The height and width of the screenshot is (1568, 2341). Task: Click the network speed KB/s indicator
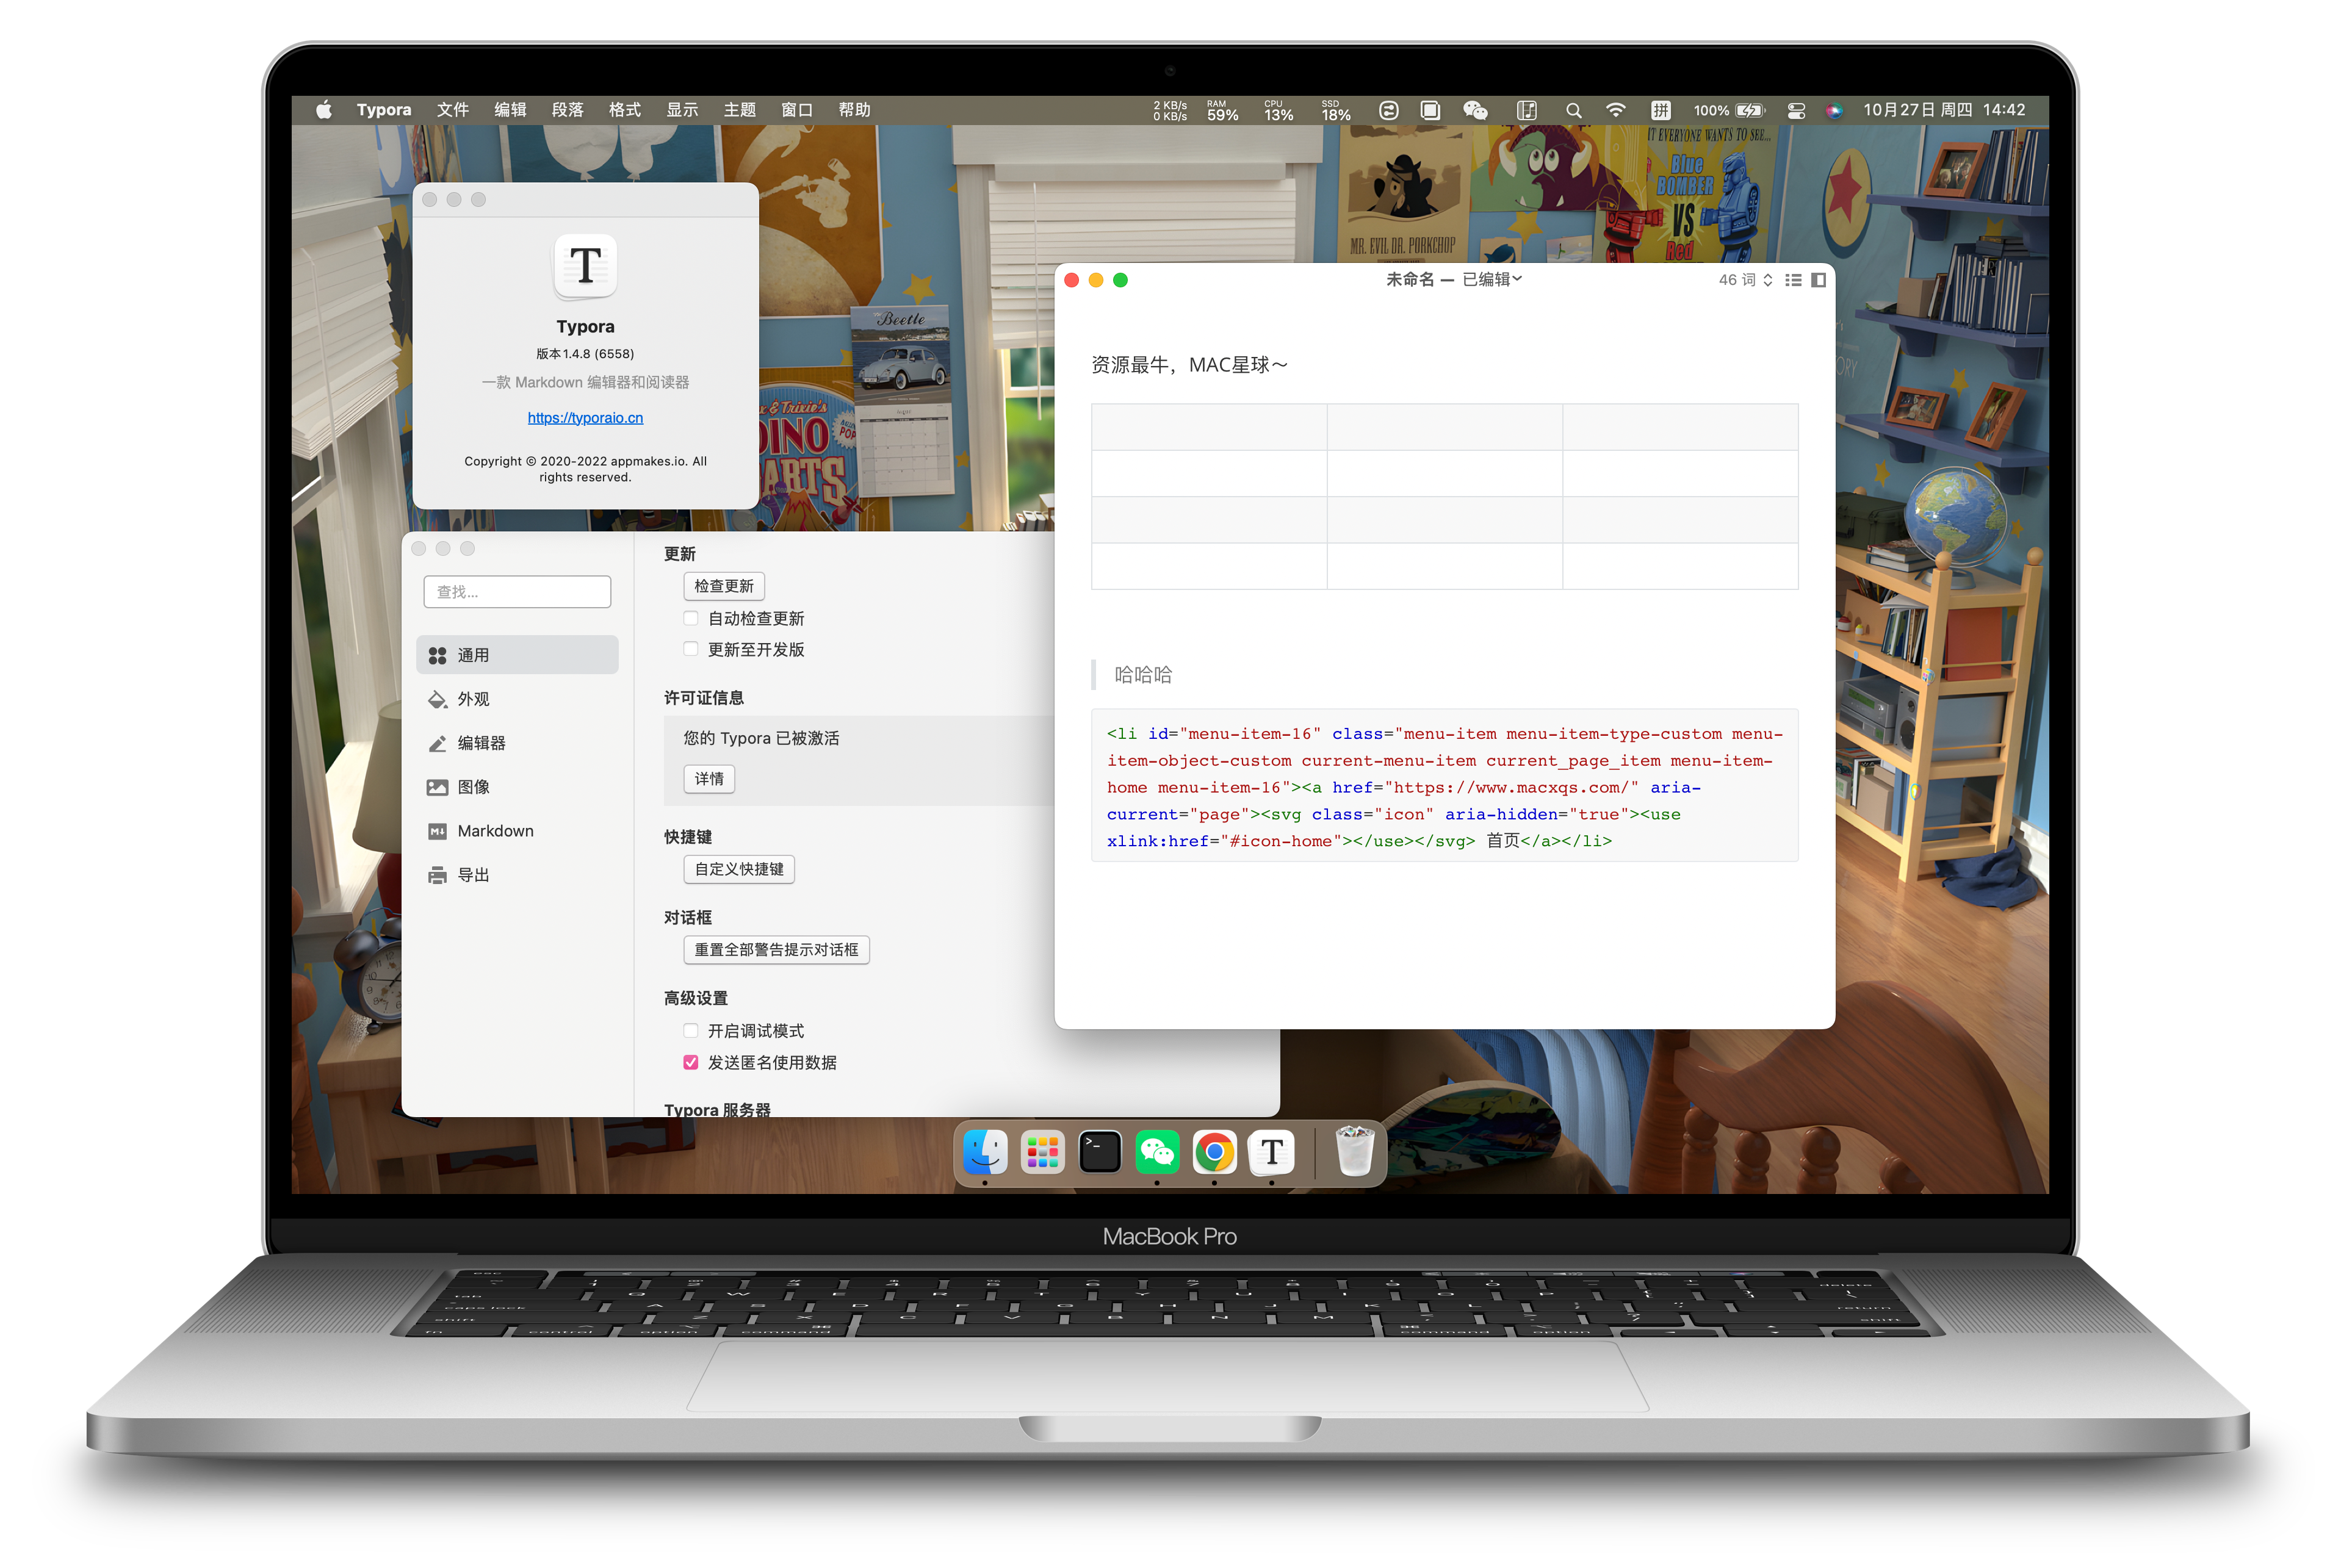pos(1170,110)
